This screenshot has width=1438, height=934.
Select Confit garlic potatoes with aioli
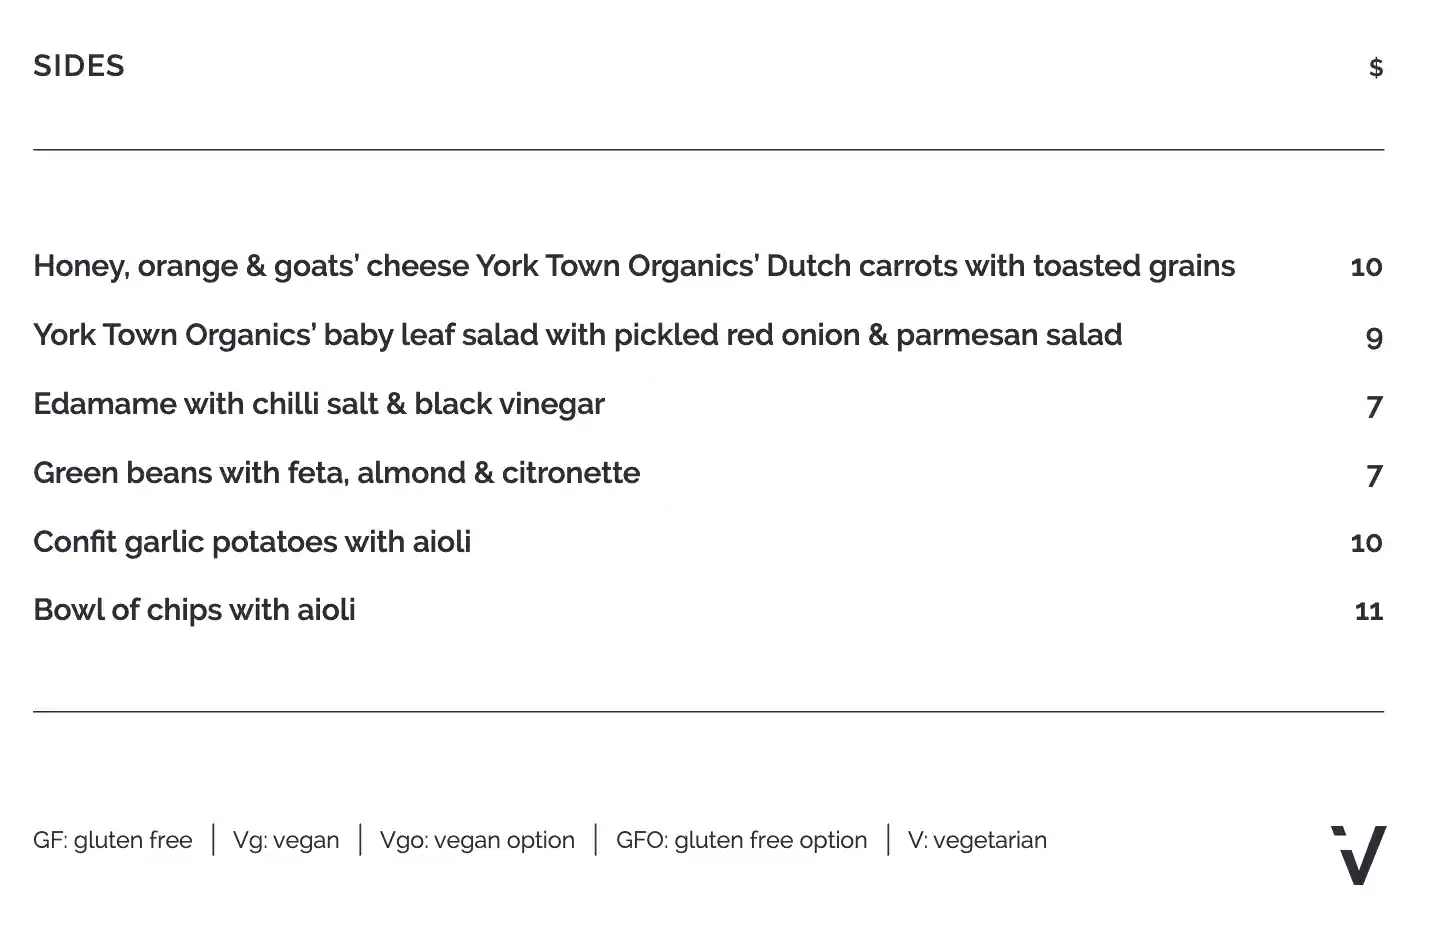[252, 542]
